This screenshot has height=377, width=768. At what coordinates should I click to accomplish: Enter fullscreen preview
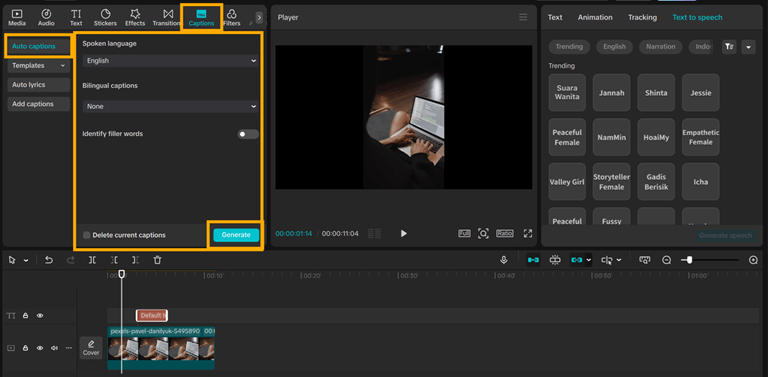pyautogui.click(x=528, y=234)
